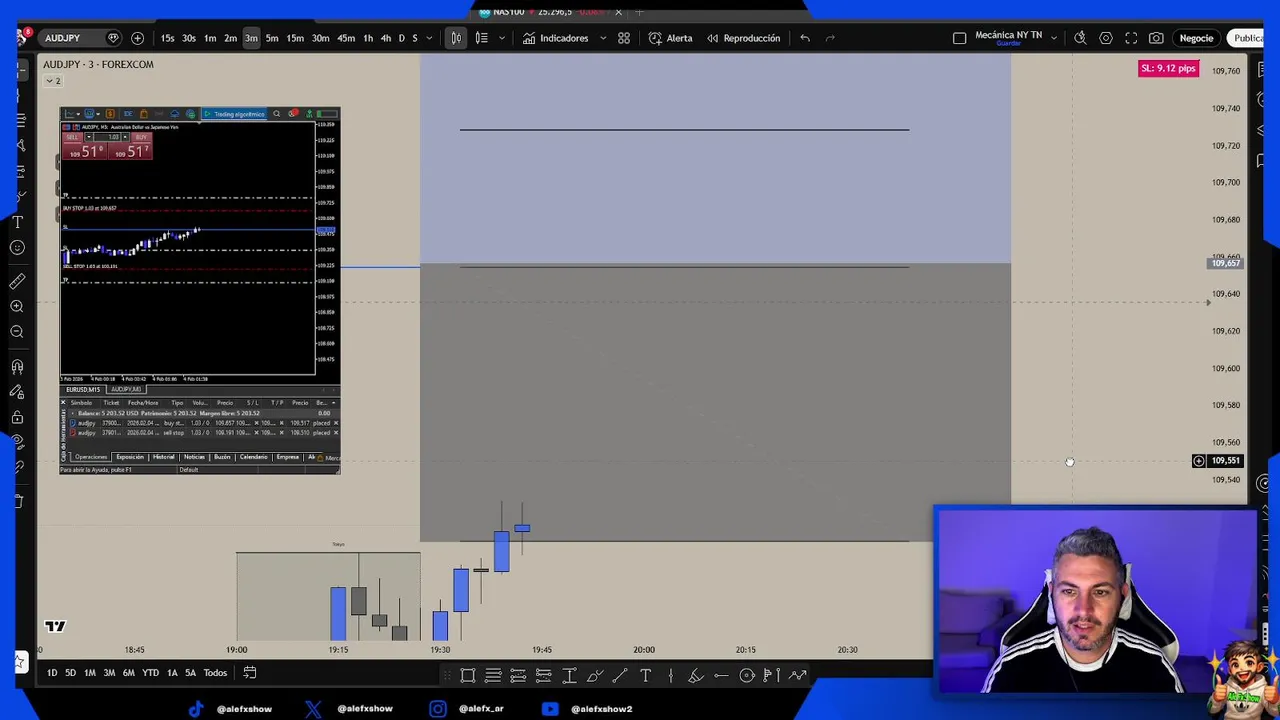Screen dimensions: 1280x720
Task: Click the Negocie button
Action: pyautogui.click(x=1196, y=38)
